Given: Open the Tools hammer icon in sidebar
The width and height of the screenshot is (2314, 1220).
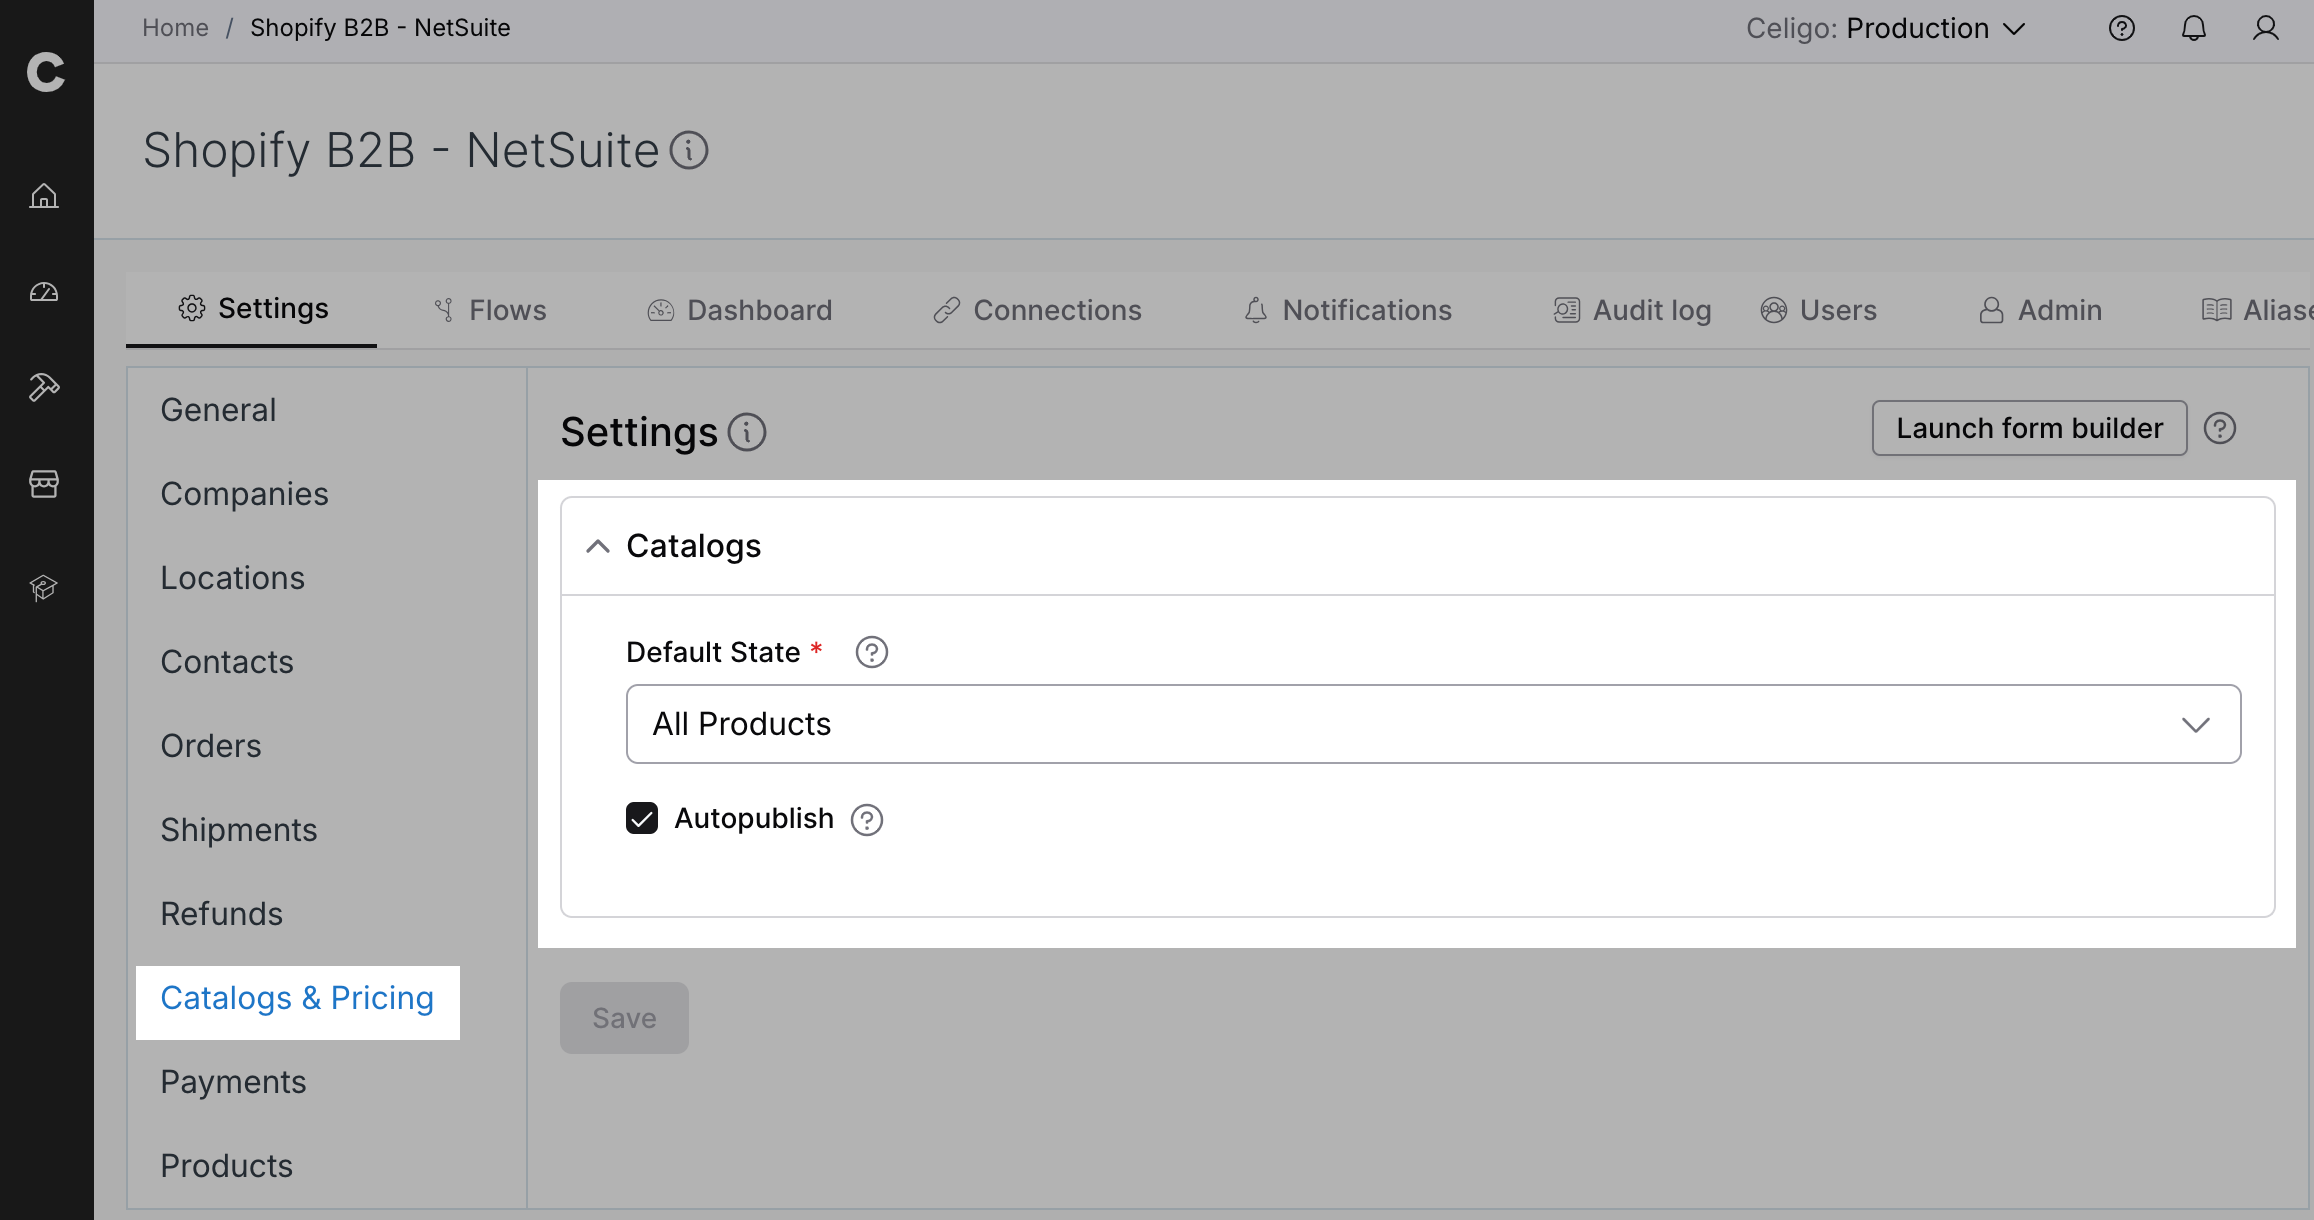Looking at the screenshot, I should [44, 387].
